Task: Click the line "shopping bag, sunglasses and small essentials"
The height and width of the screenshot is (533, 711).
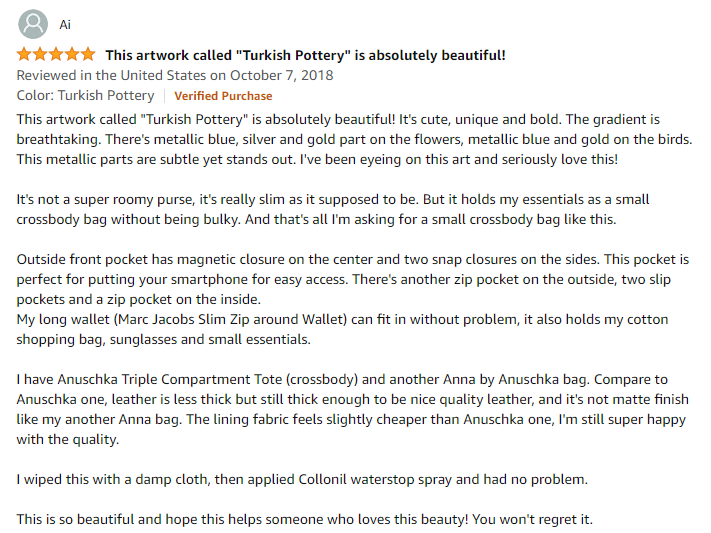Action: [x=164, y=340]
